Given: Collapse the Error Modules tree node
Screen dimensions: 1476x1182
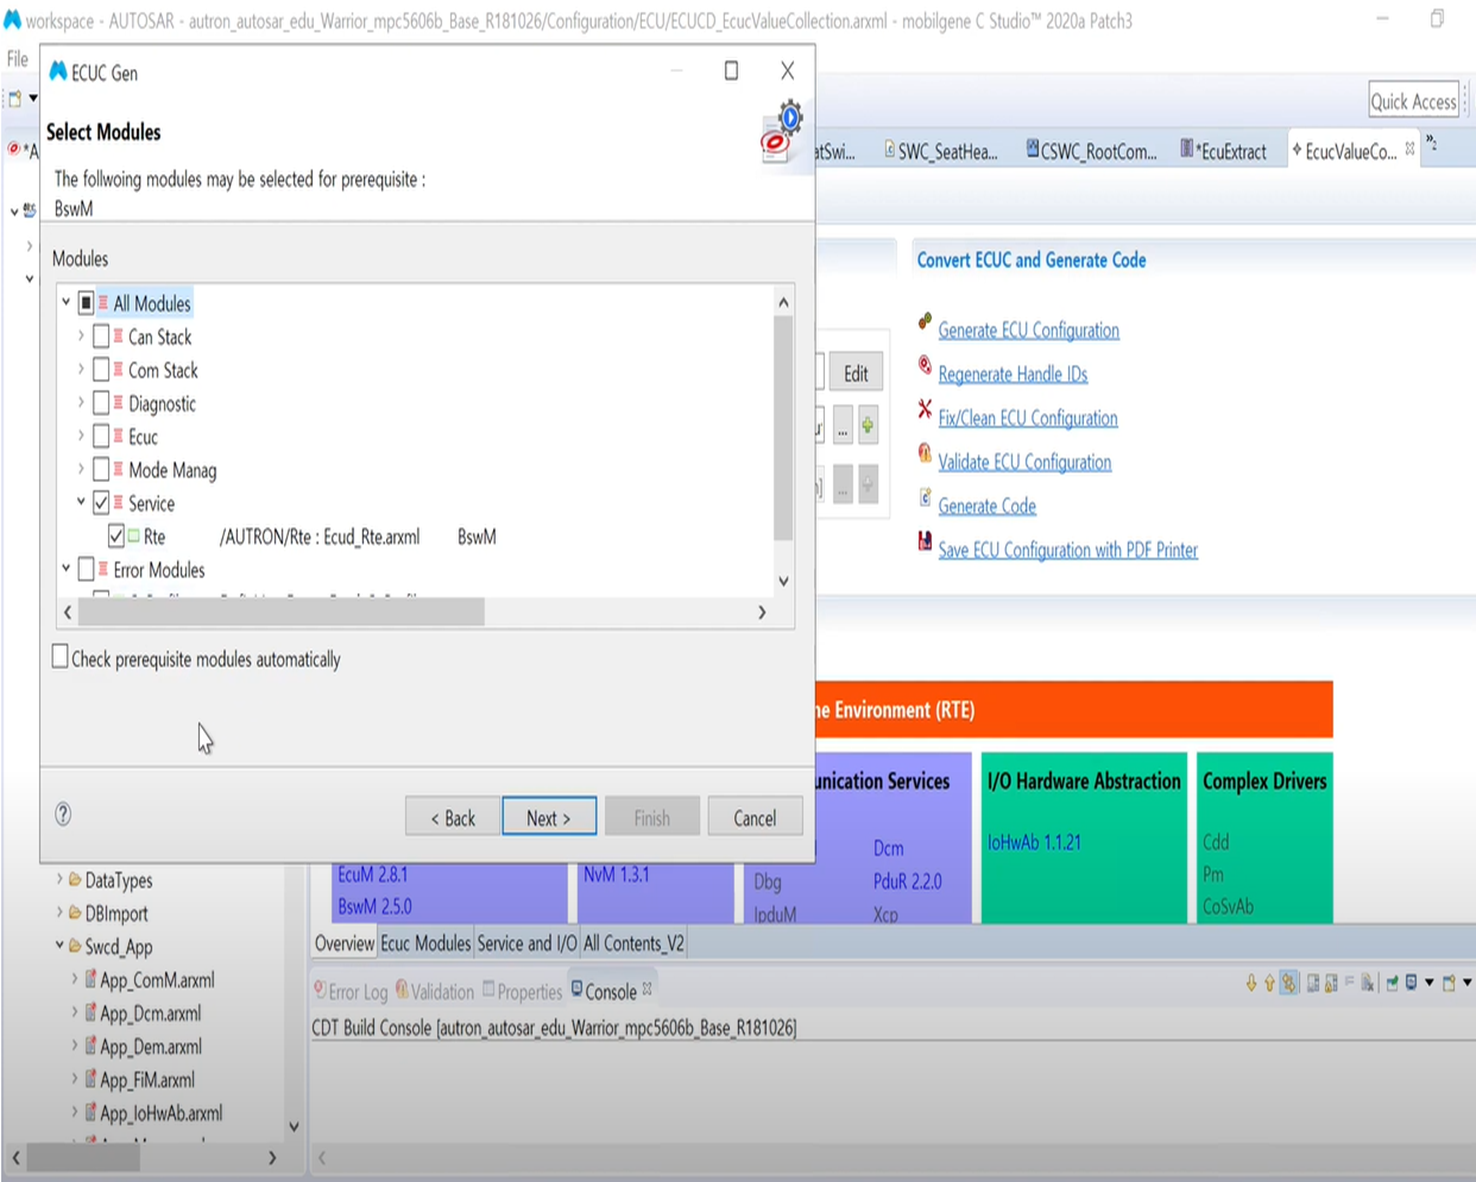Looking at the screenshot, I should pos(66,569).
